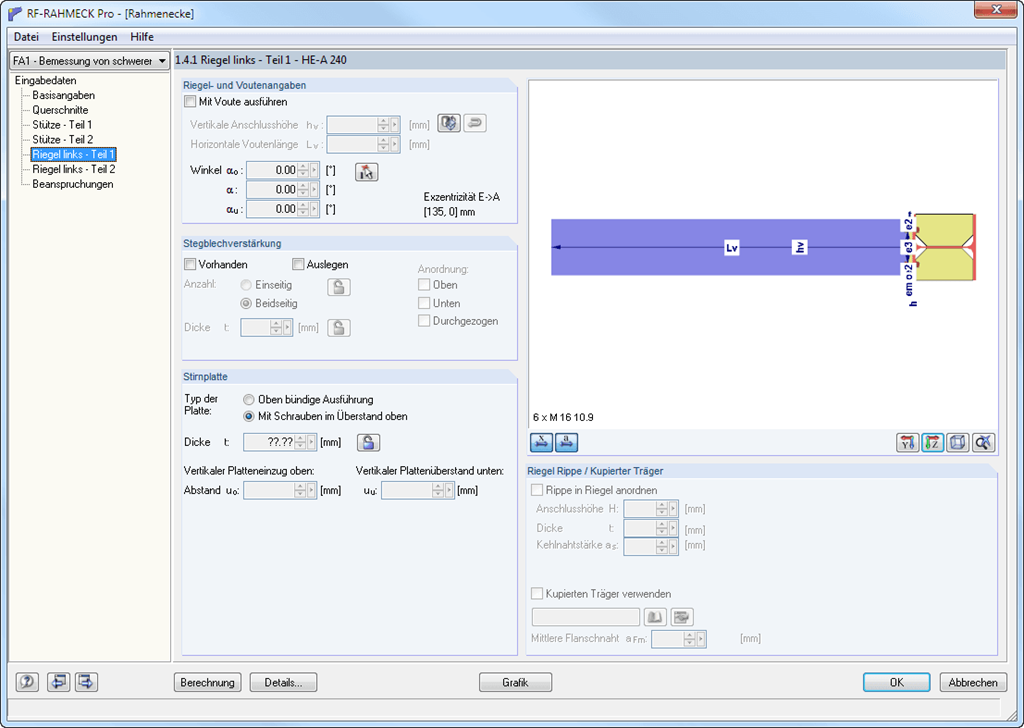The width and height of the screenshot is (1024, 728).
Task: Toggle 'Oben' arrangement checkbox
Action: (x=424, y=285)
